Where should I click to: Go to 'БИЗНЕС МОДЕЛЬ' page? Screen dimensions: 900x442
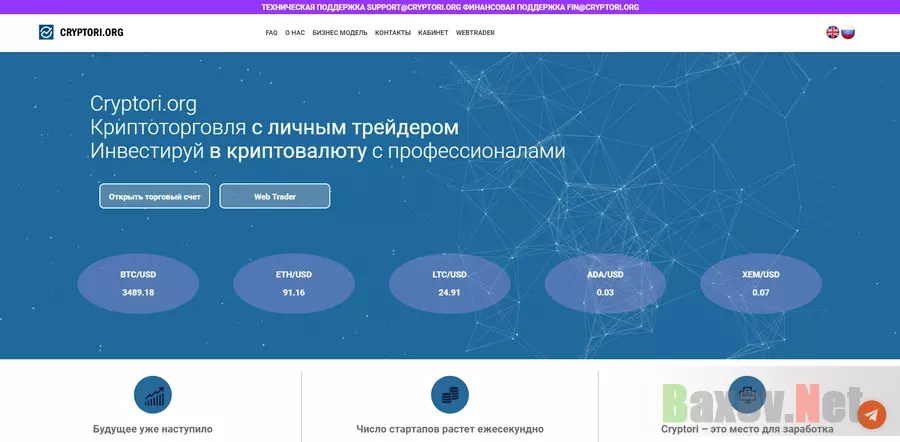click(x=340, y=33)
